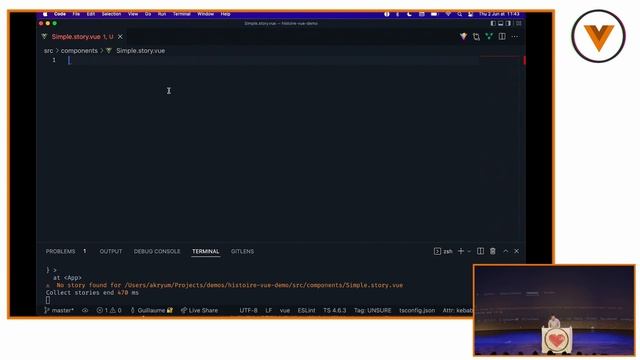
Task: Open the View menu
Action: 133,14
